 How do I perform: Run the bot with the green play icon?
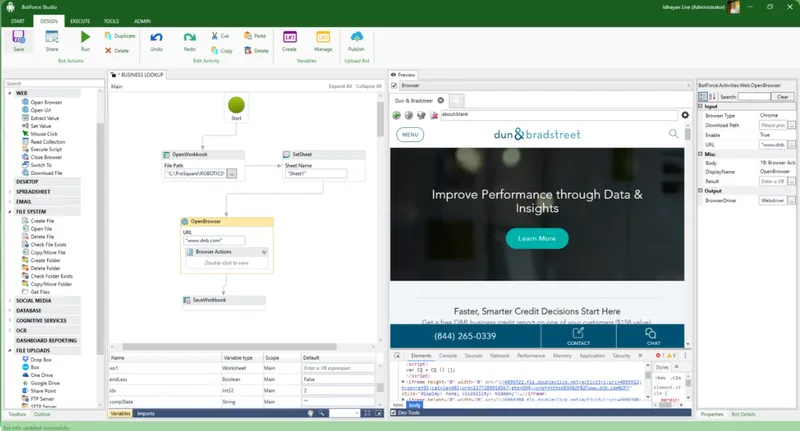pos(85,37)
